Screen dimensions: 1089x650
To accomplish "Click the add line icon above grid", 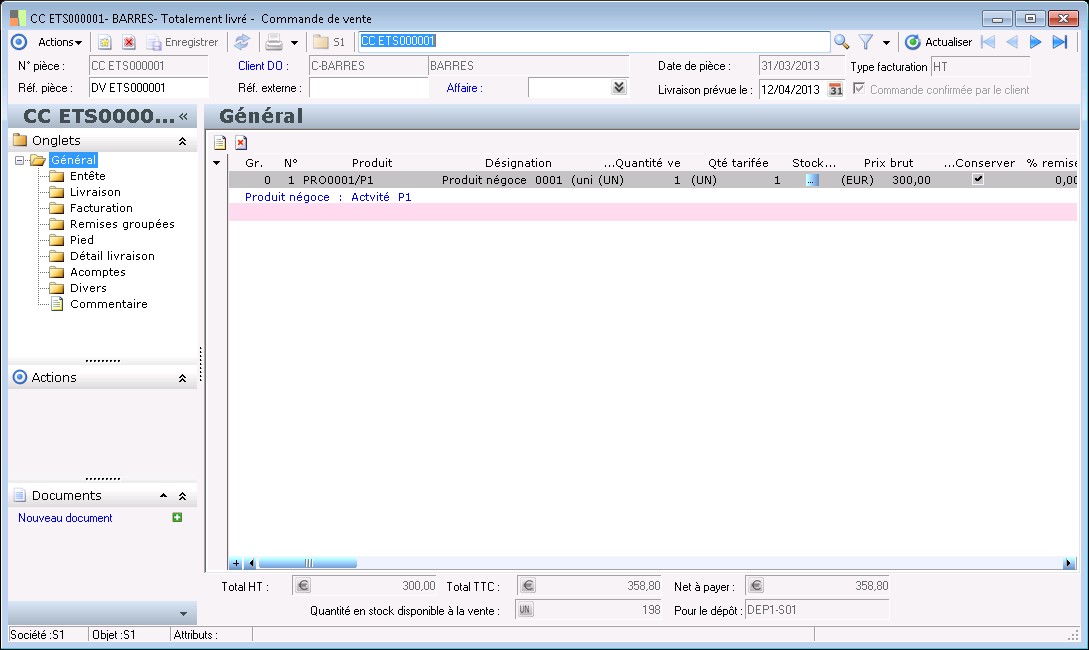I will 220,143.
